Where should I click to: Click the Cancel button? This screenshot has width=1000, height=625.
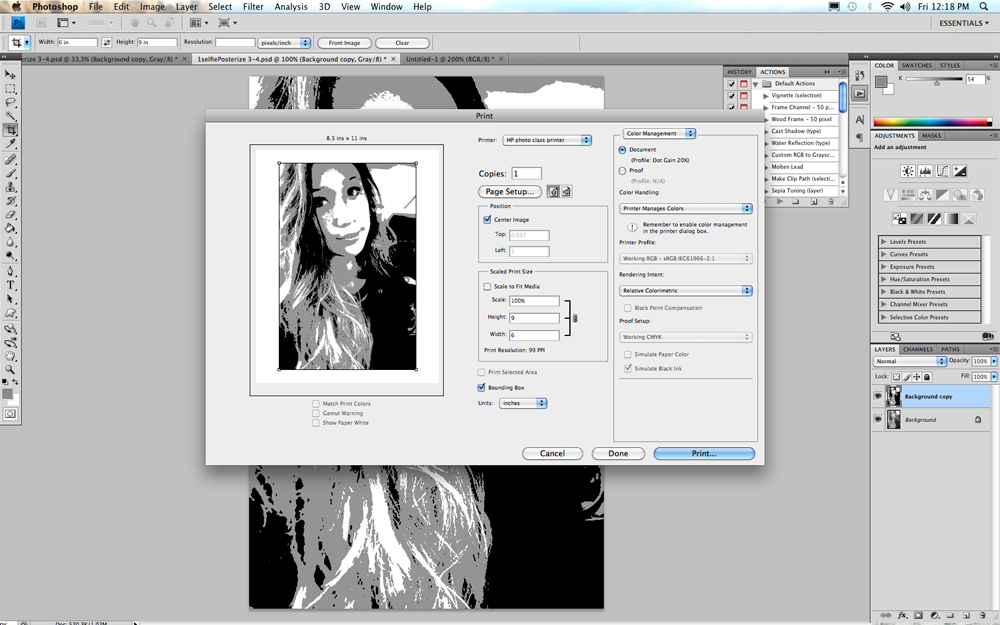pos(552,453)
